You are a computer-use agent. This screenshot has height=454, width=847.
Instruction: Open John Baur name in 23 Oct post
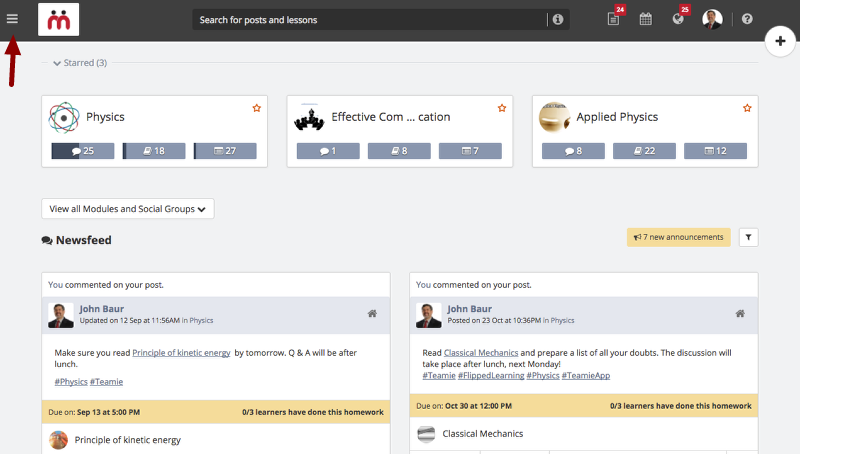(469, 309)
